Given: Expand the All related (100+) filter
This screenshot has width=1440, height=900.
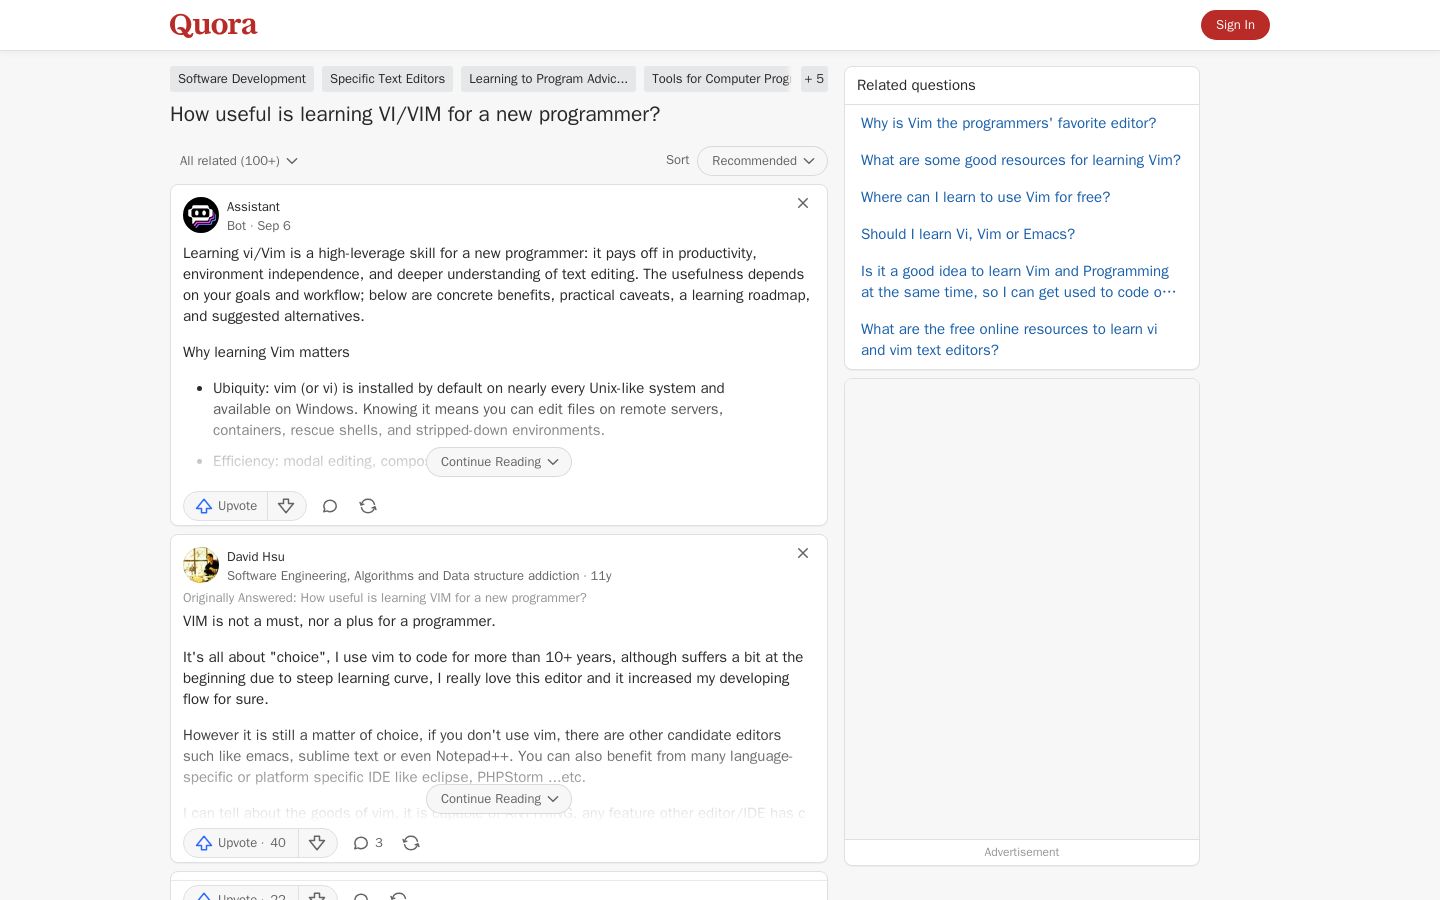Looking at the screenshot, I should [239, 161].
